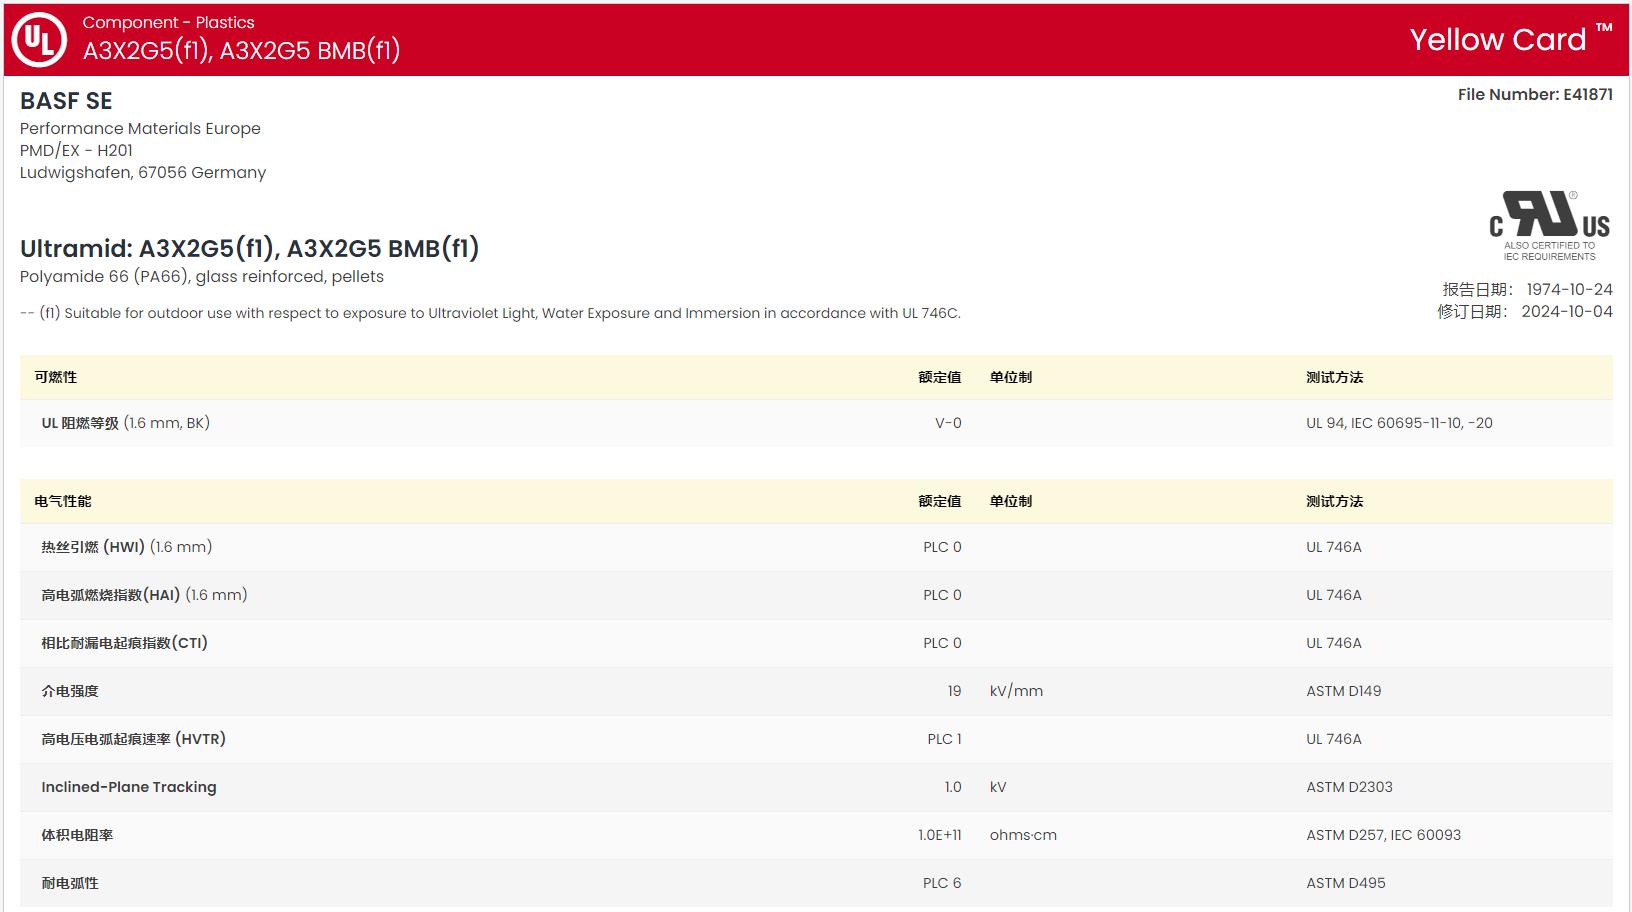Click '高电弧燃烧指数(HAI) (1.6 mm)' row label
The height and width of the screenshot is (912, 1632).
click(x=144, y=595)
